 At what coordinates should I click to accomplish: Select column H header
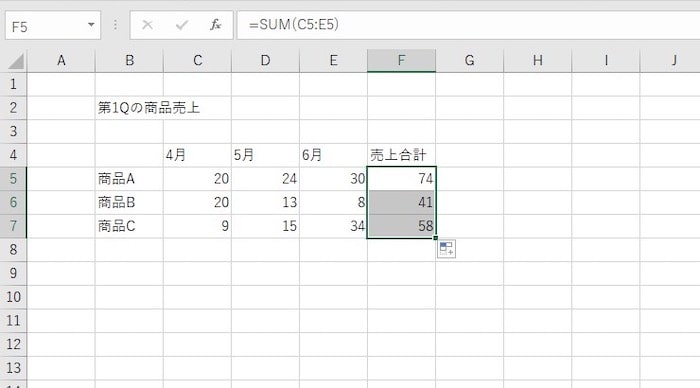click(538, 60)
